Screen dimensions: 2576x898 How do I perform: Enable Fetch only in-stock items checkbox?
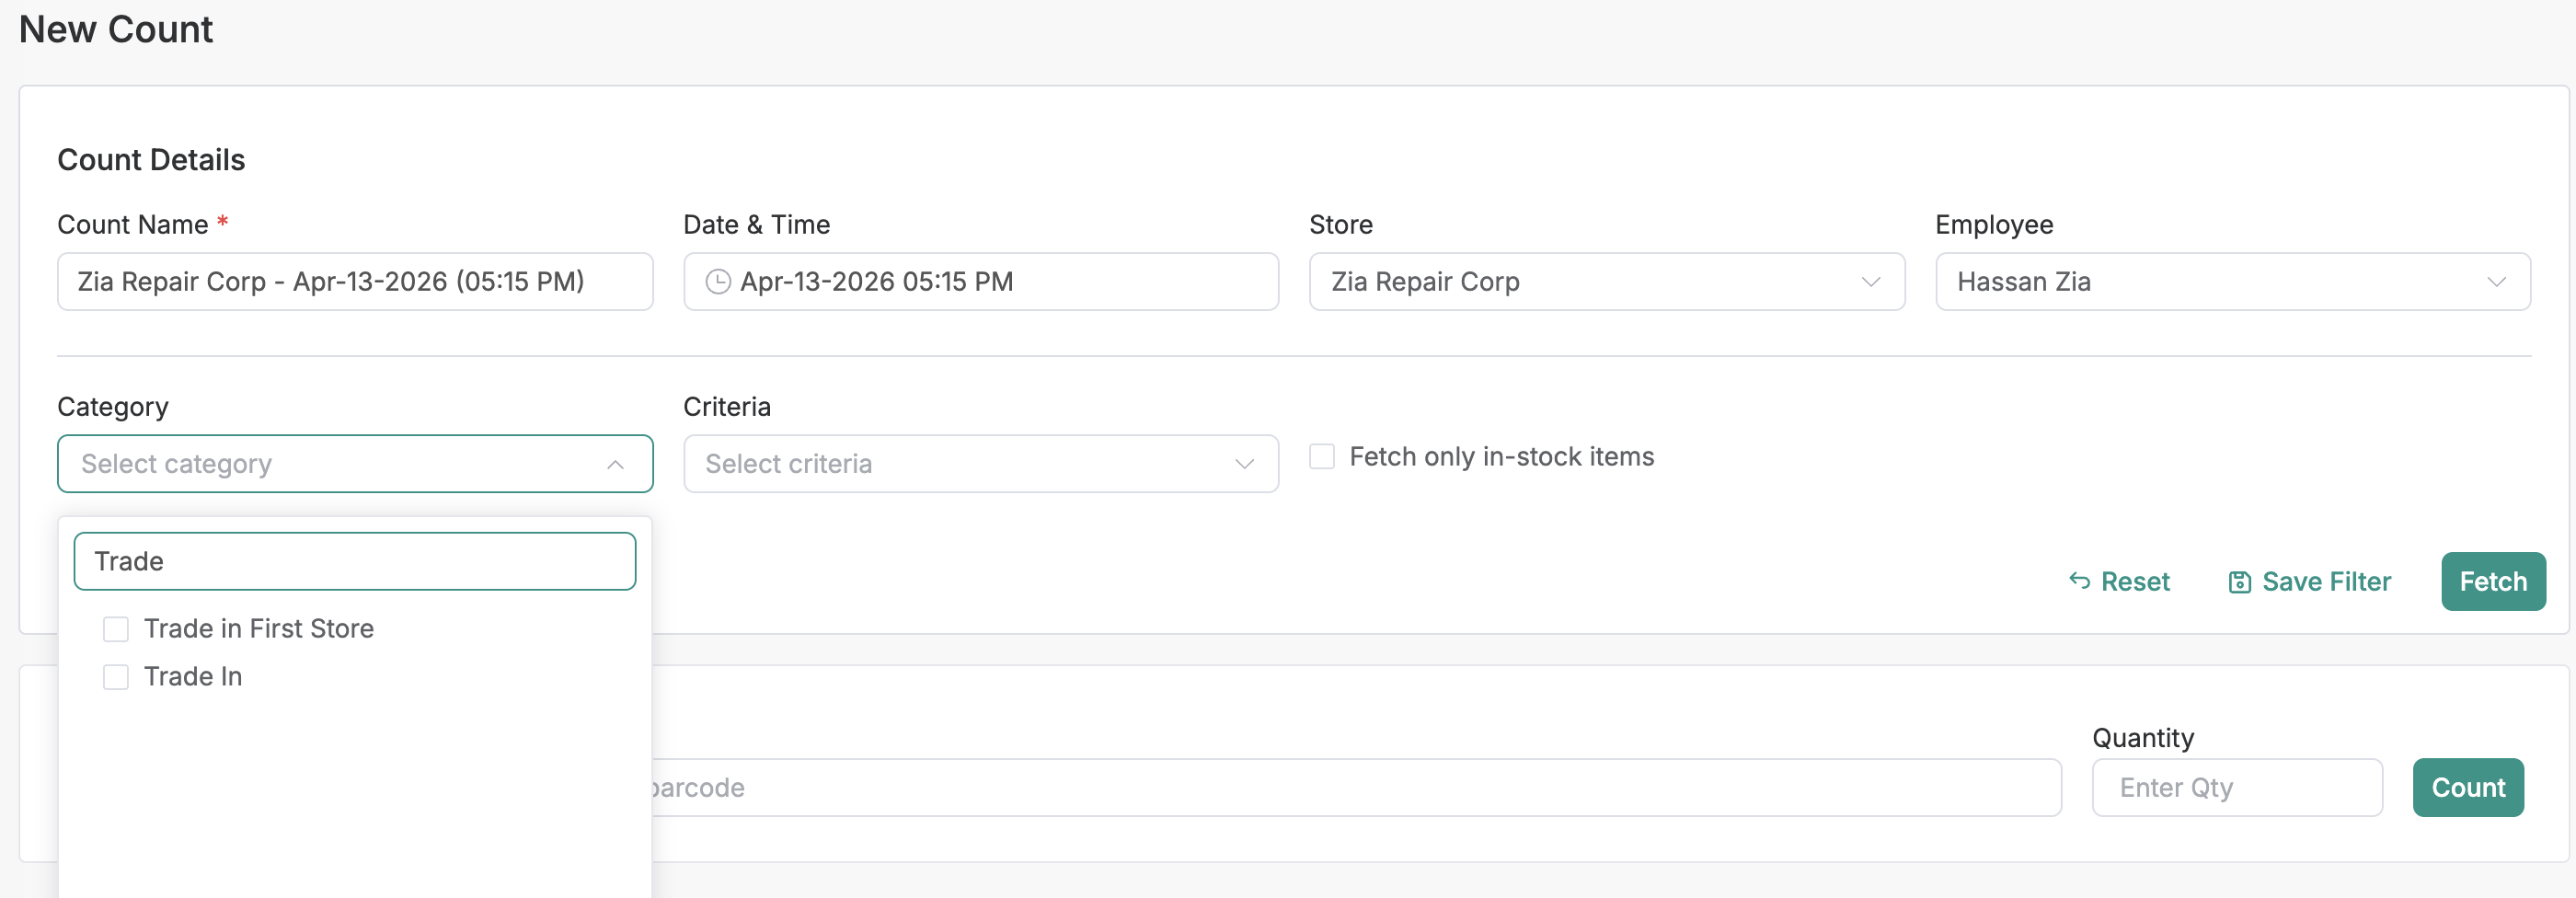(1322, 457)
